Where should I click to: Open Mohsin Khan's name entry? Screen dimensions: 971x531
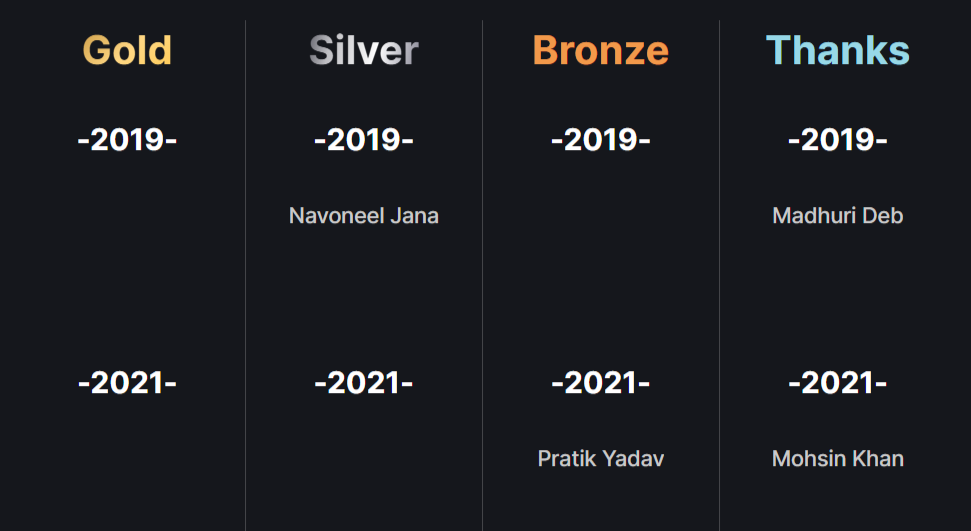click(x=837, y=458)
